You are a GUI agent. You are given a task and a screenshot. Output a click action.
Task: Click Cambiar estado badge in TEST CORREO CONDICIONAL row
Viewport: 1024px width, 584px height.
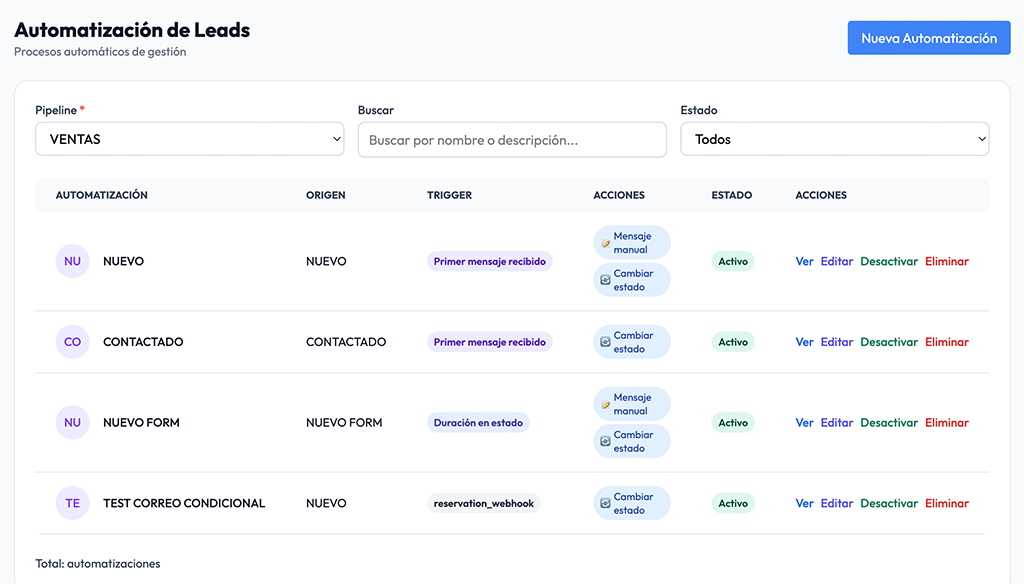coord(631,503)
